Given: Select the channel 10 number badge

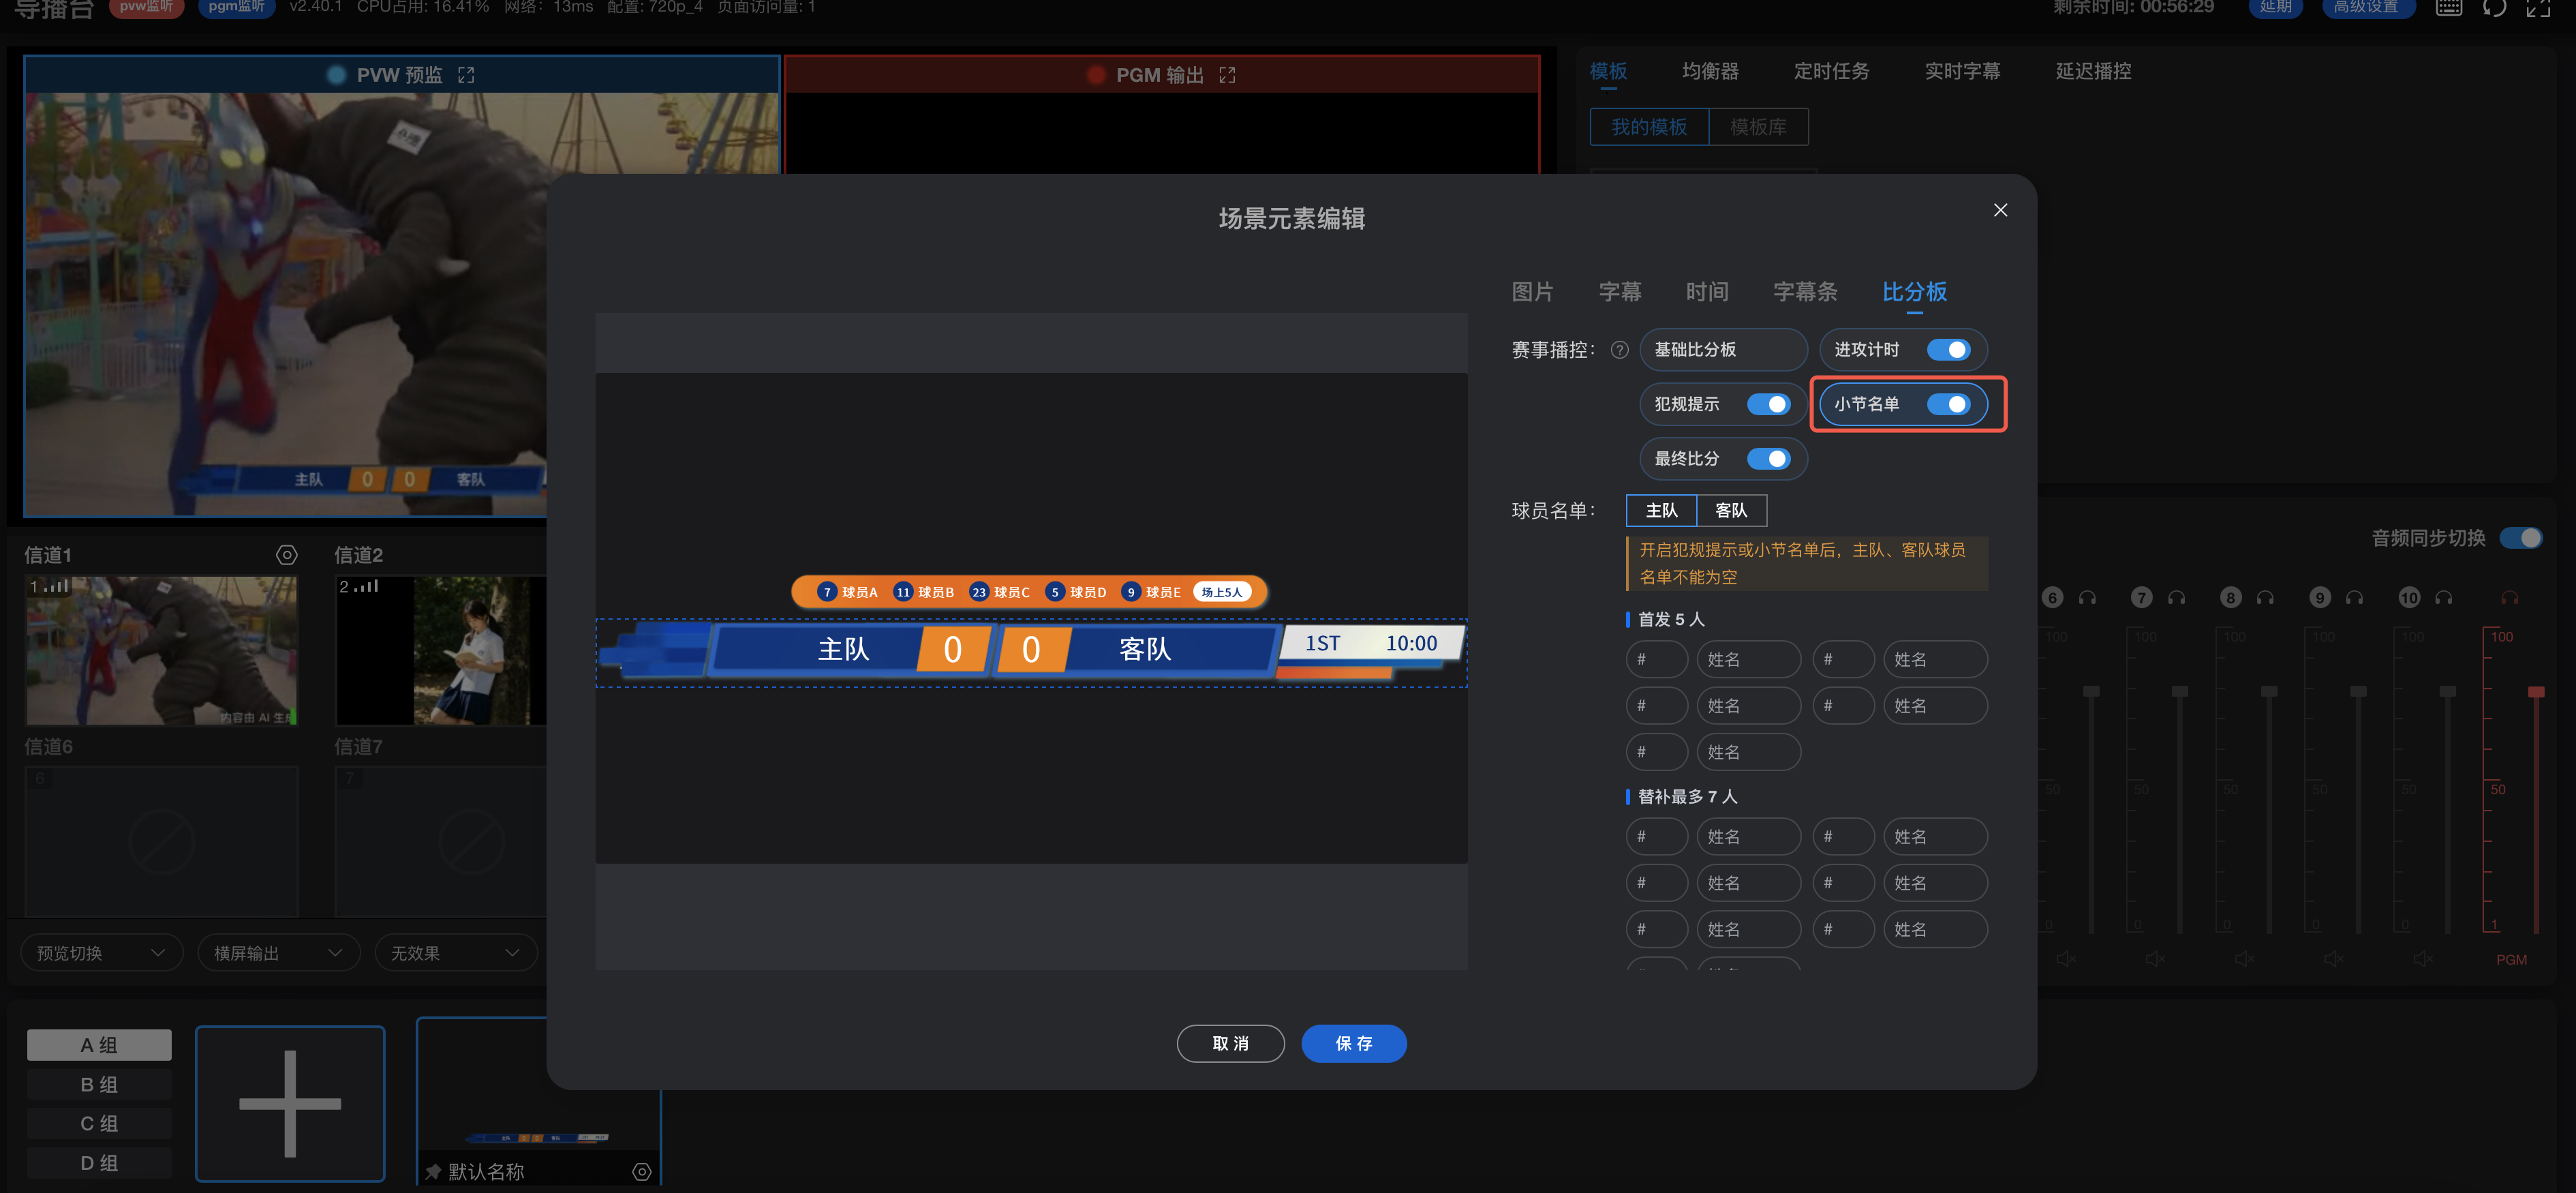Looking at the screenshot, I should (x=2409, y=598).
